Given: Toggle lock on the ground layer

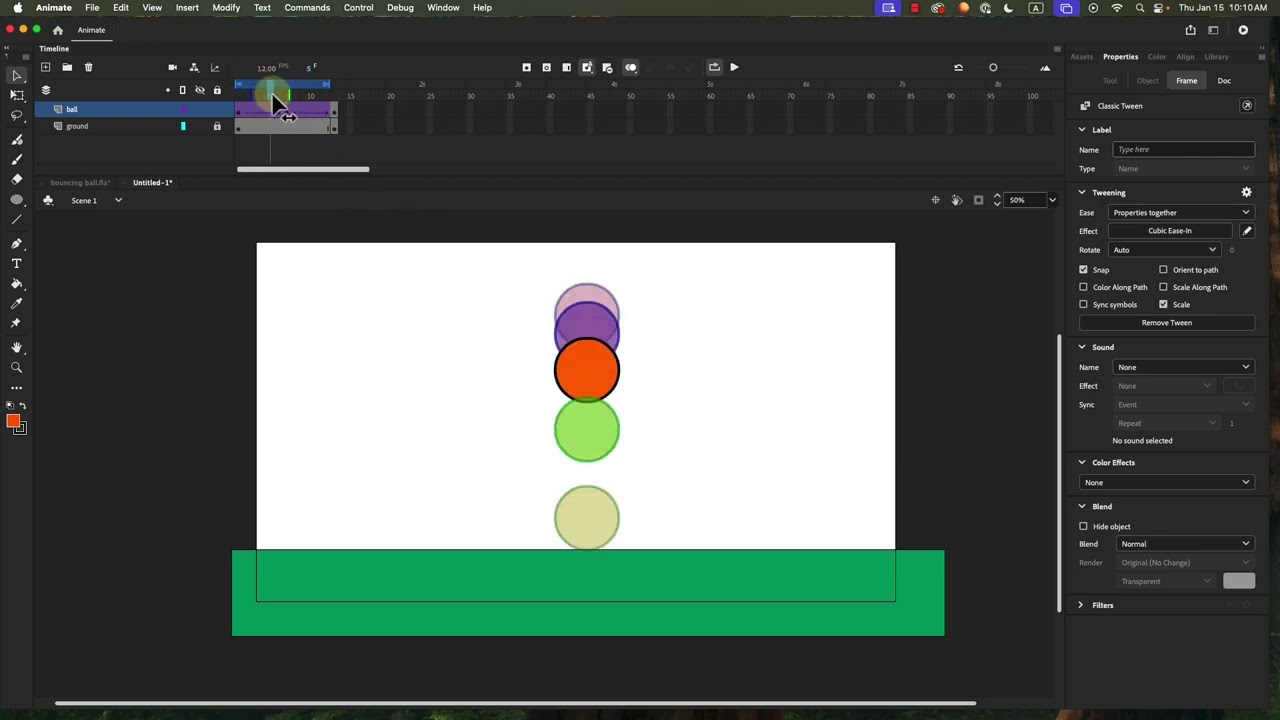Looking at the screenshot, I should tap(217, 126).
